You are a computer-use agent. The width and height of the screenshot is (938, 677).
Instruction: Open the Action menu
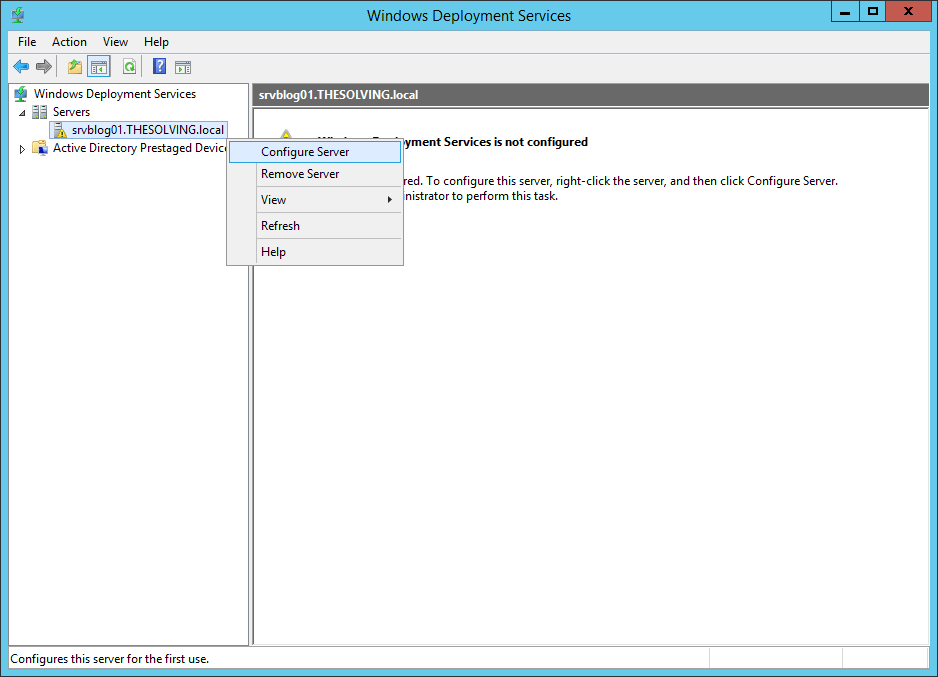tap(69, 42)
